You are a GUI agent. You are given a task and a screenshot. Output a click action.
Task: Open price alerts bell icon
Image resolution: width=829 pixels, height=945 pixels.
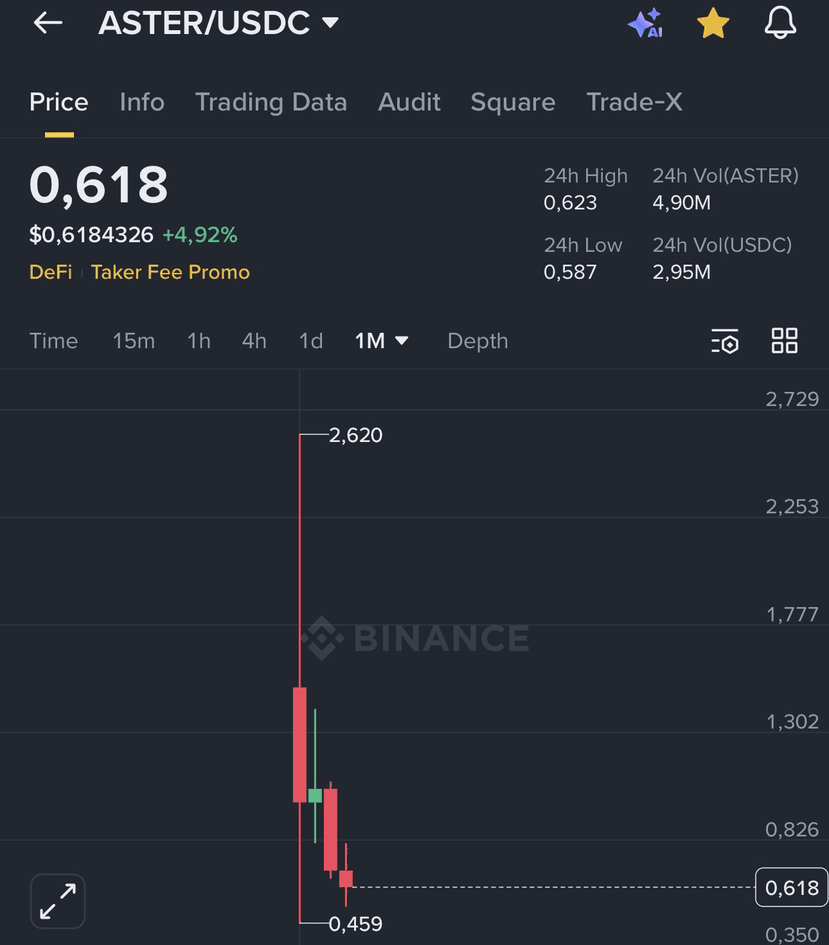point(780,23)
